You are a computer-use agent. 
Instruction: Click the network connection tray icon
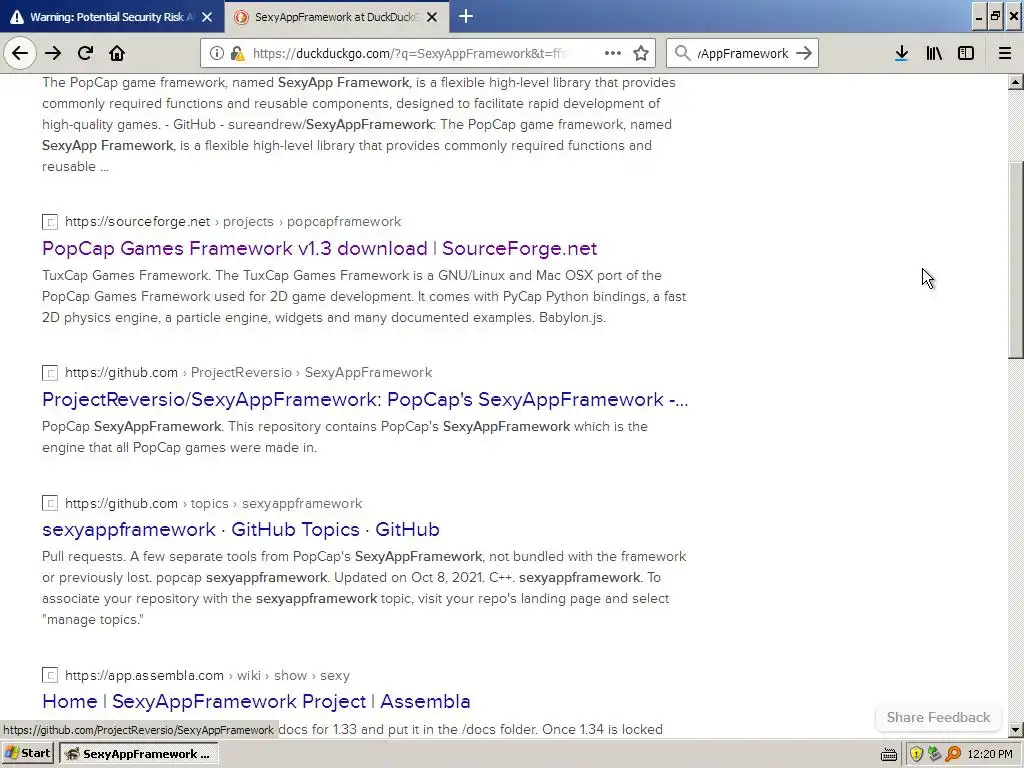[935, 754]
